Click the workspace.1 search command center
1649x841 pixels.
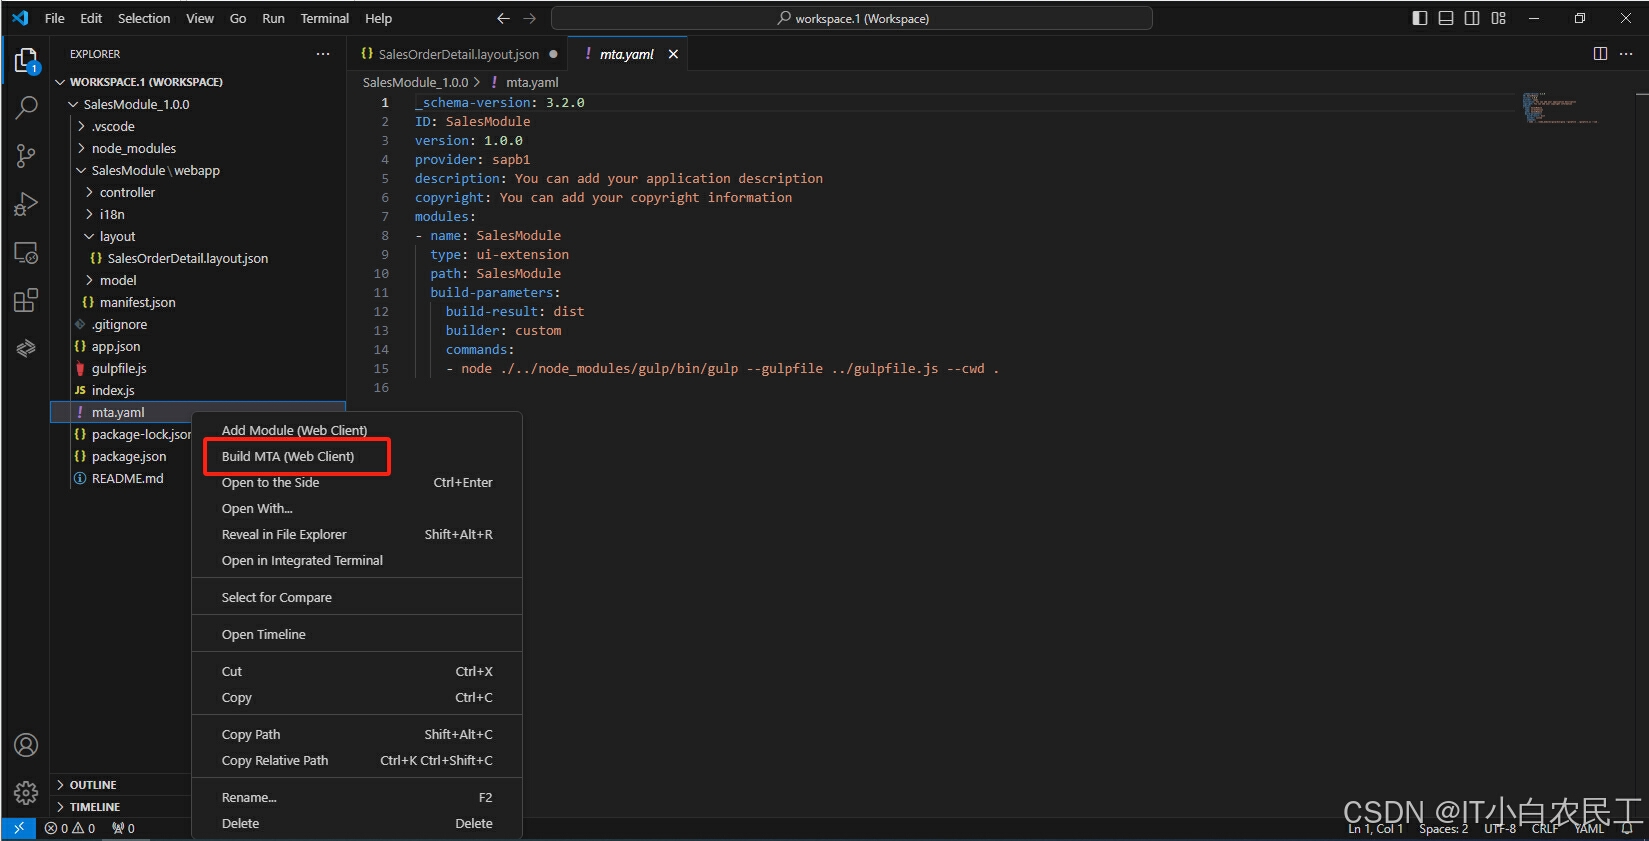[852, 18]
